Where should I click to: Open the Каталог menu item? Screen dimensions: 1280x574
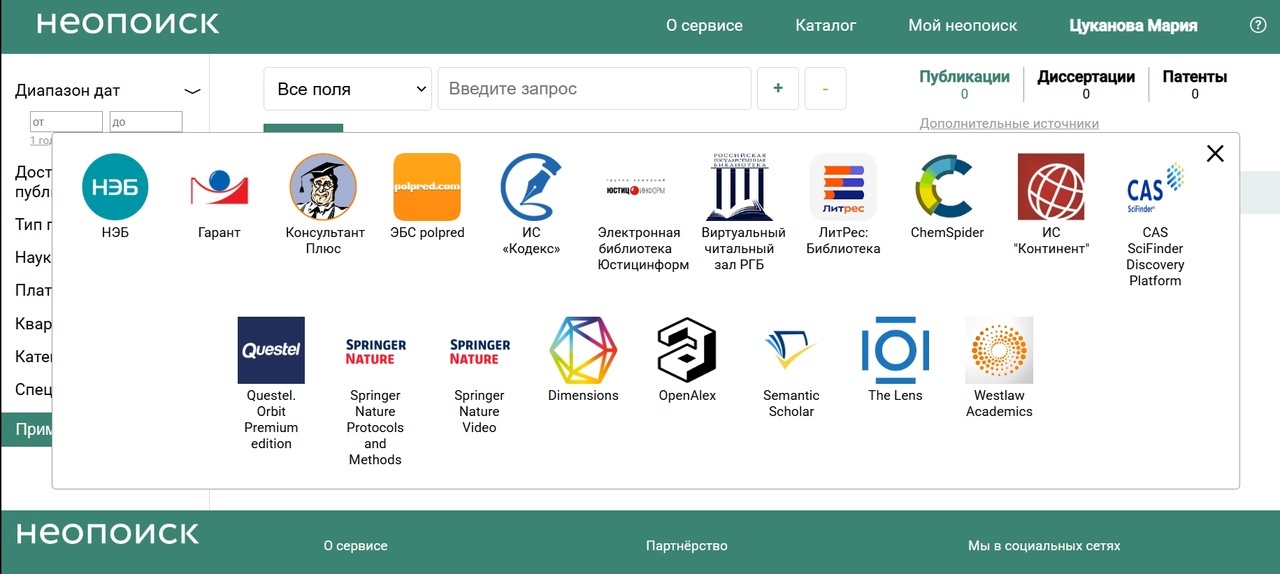[x=826, y=25]
